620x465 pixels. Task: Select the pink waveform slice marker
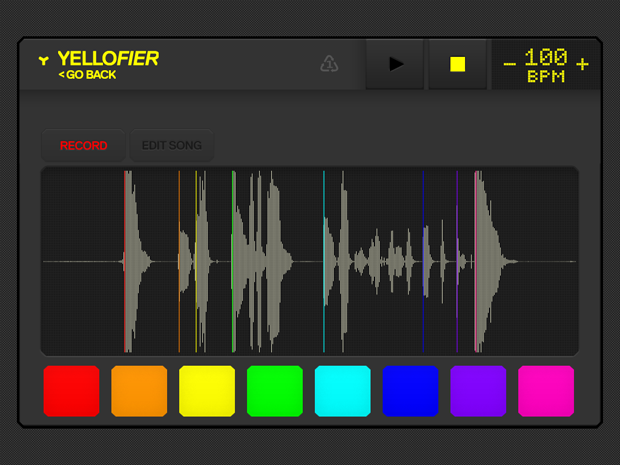point(475,261)
